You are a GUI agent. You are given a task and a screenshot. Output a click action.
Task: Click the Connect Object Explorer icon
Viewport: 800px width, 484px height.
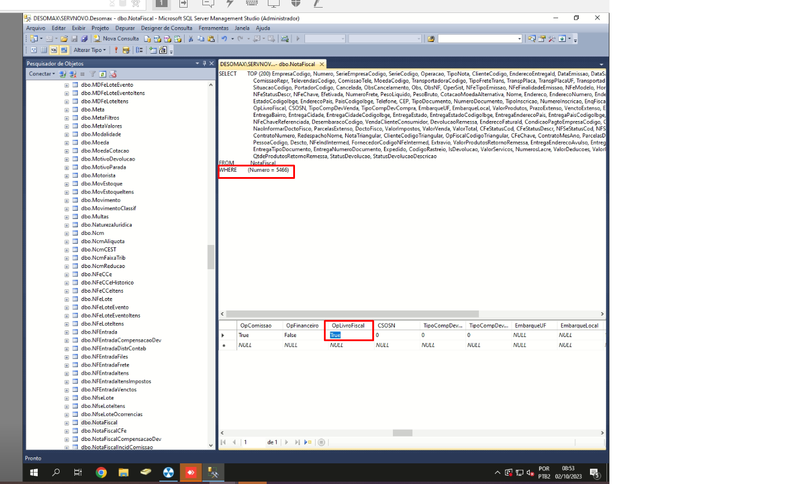62,74
